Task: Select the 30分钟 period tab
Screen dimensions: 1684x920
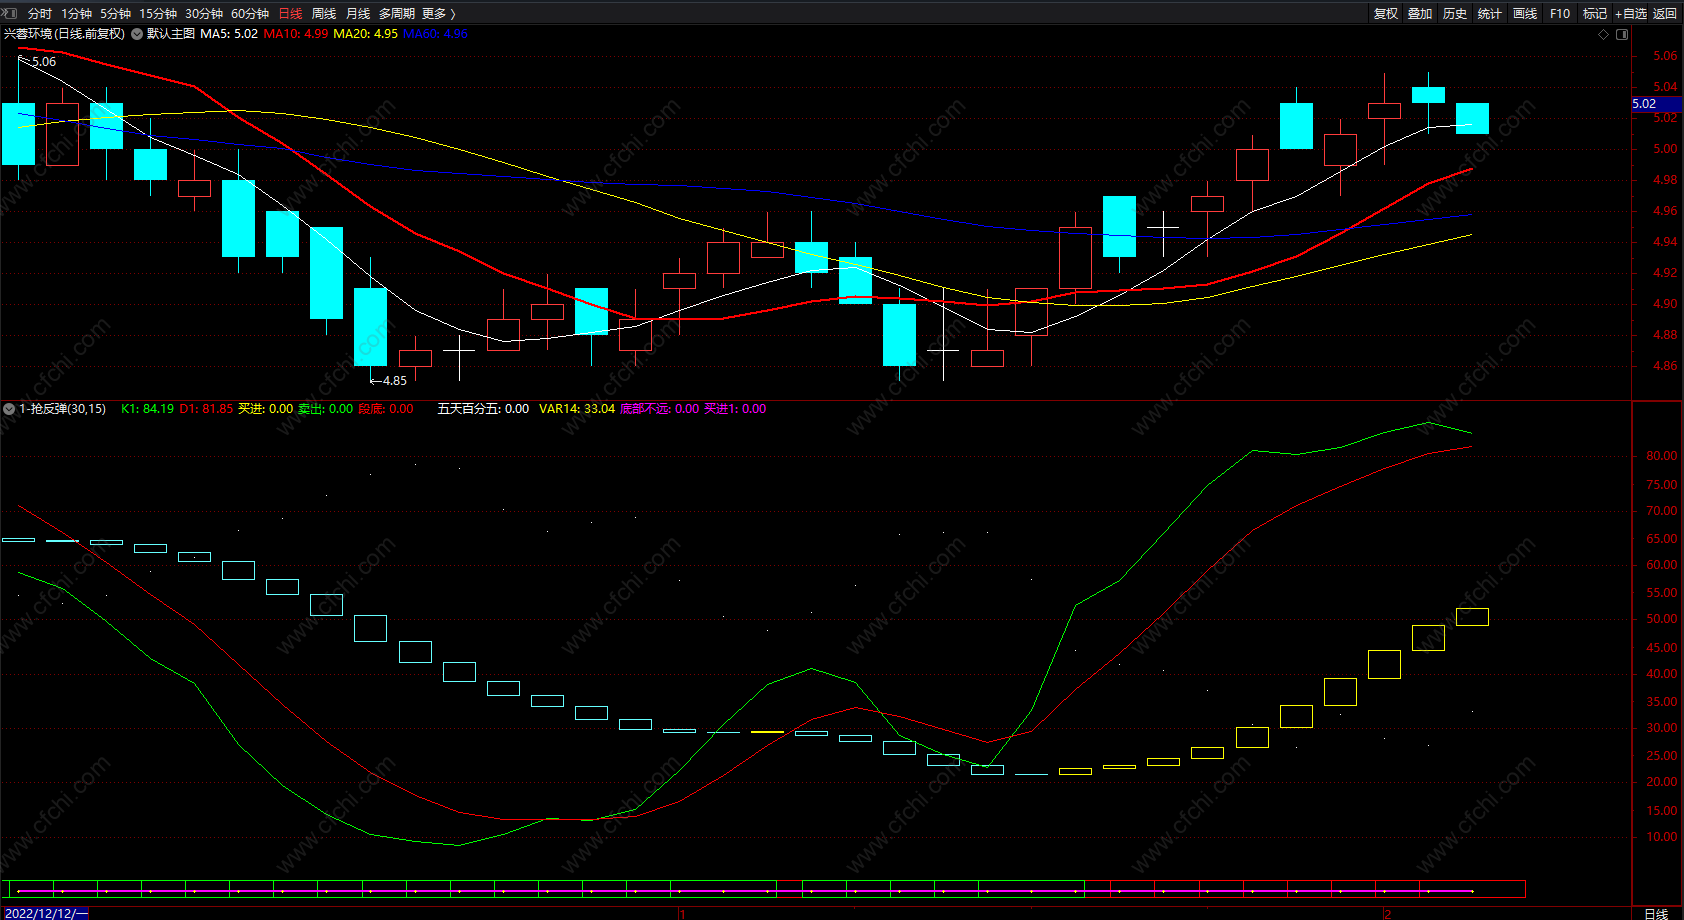Action: 204,13
